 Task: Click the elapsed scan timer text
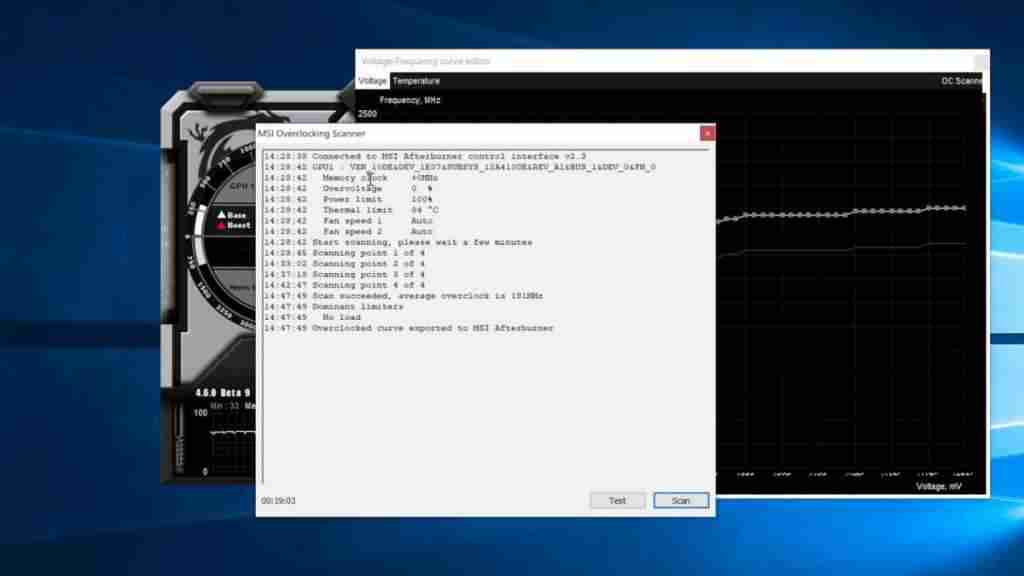coord(278,500)
